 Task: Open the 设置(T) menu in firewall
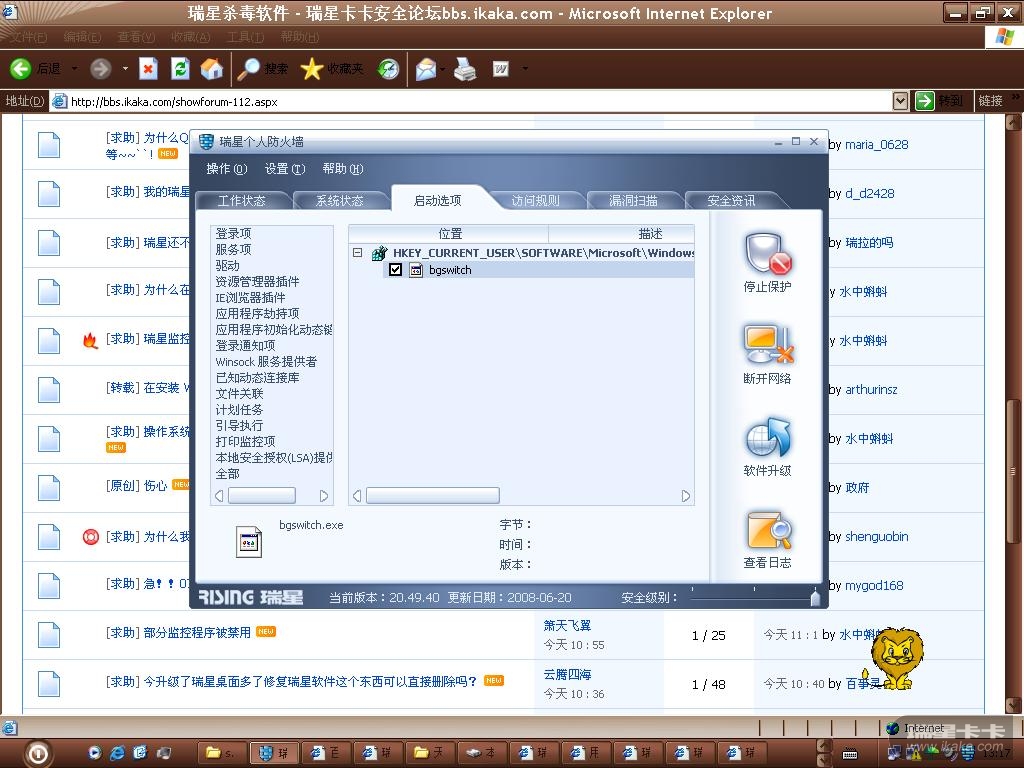point(285,168)
